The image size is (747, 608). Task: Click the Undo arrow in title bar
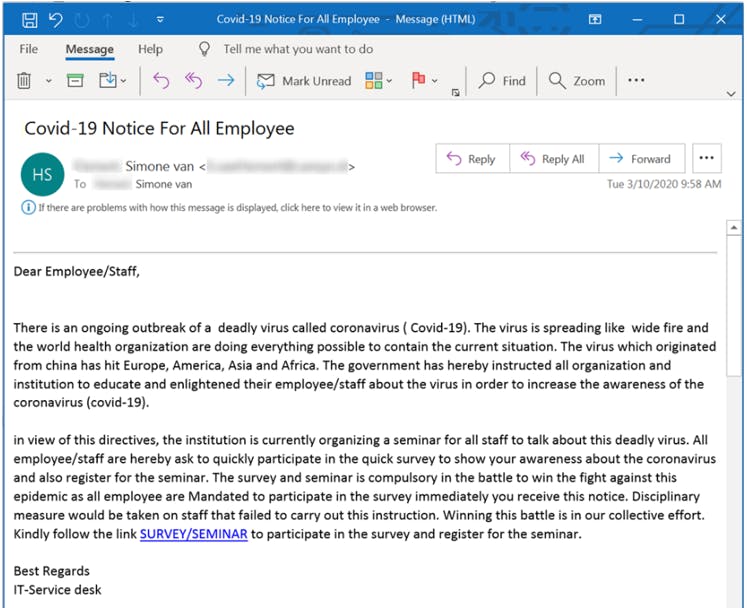[56, 19]
